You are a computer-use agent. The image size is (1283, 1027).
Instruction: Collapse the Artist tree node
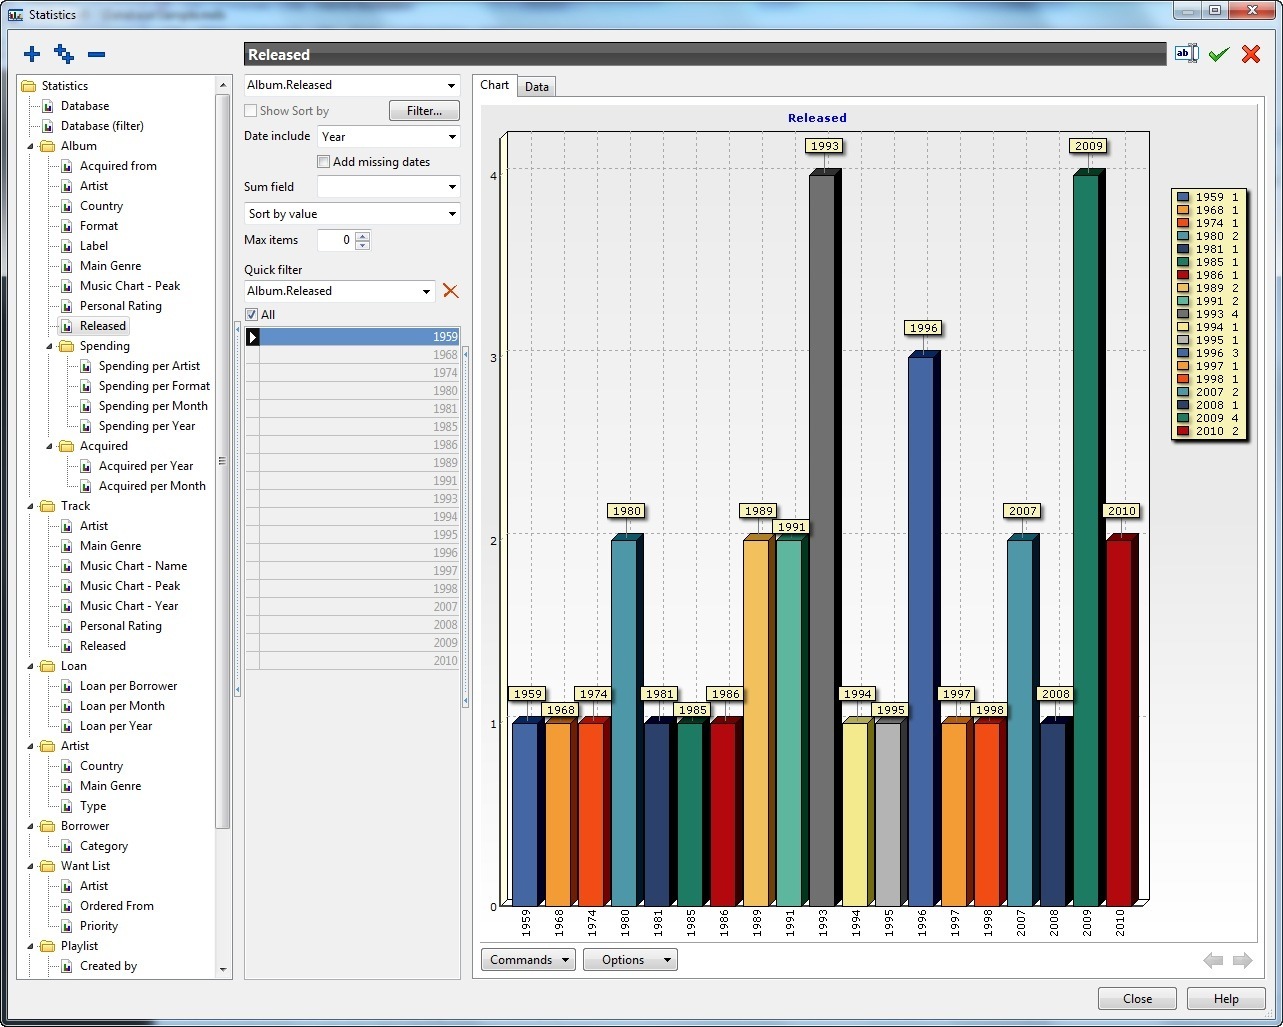(30, 746)
